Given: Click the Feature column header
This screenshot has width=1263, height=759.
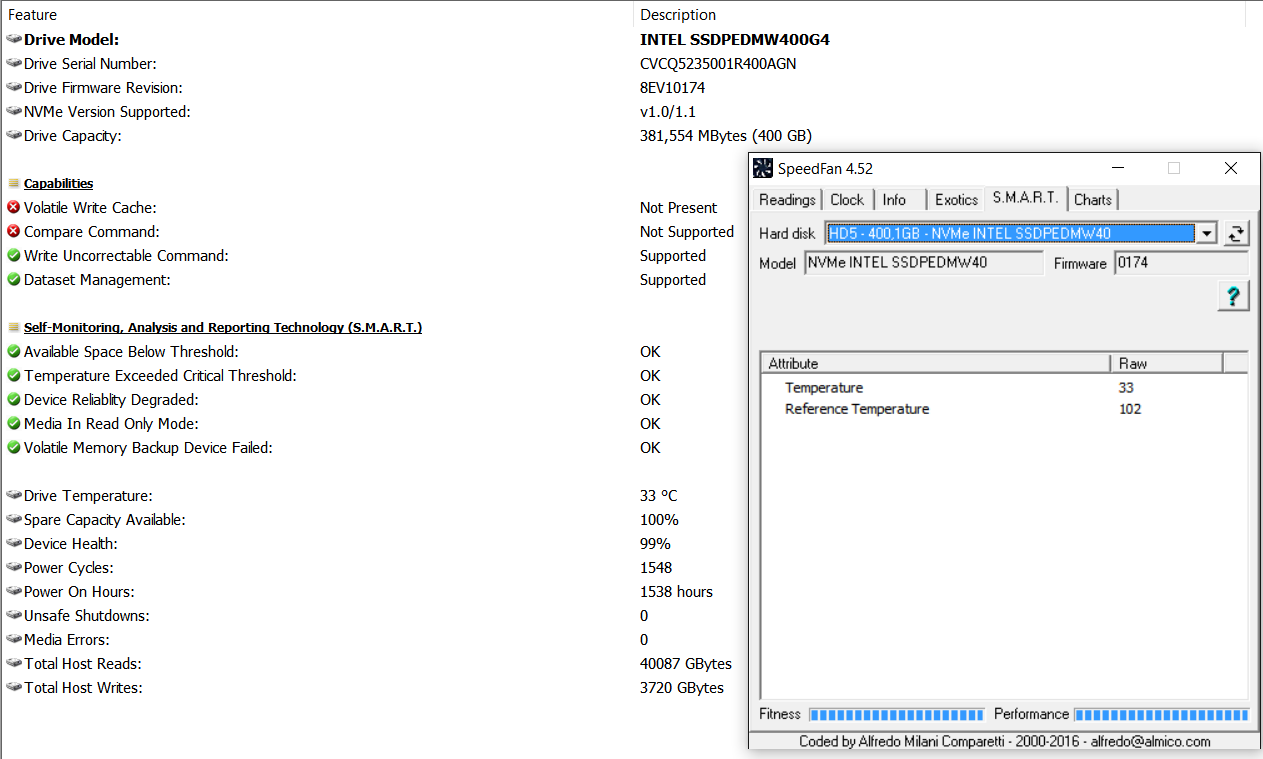Looking at the screenshot, I should [x=317, y=15].
